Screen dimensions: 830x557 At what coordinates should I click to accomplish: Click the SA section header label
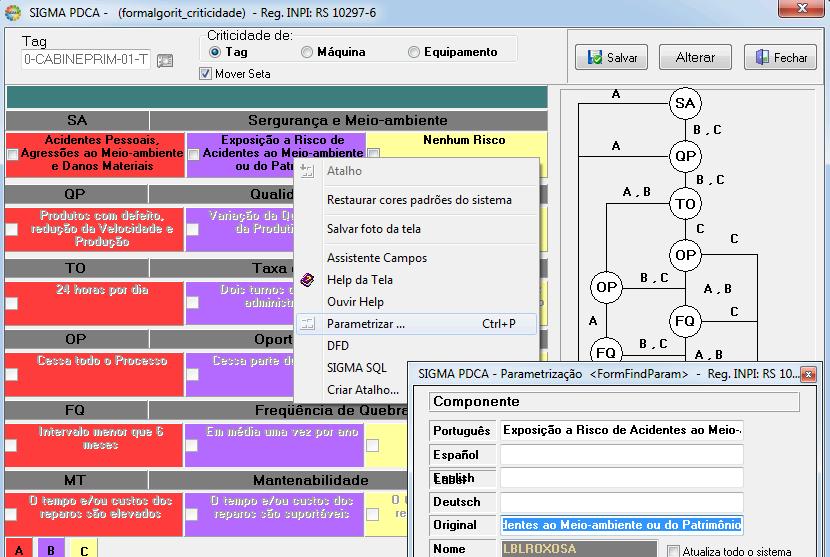[77, 120]
